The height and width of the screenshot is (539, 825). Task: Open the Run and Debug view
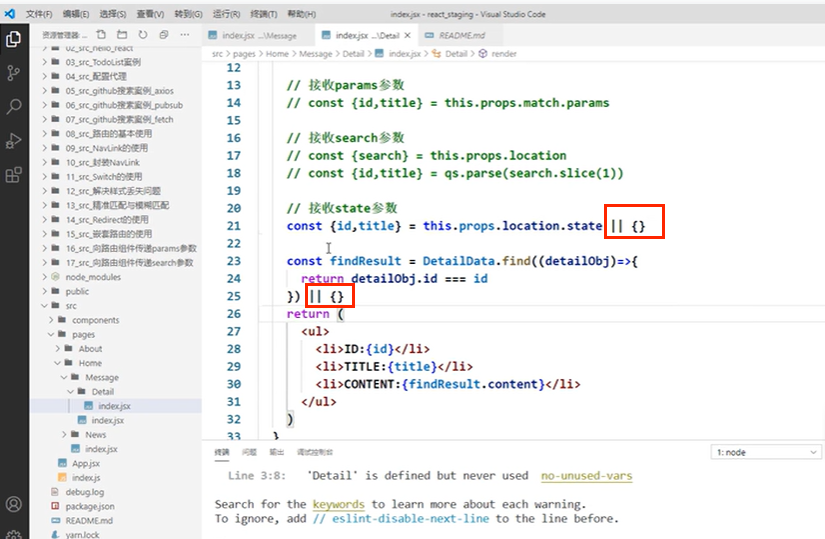(x=14, y=141)
